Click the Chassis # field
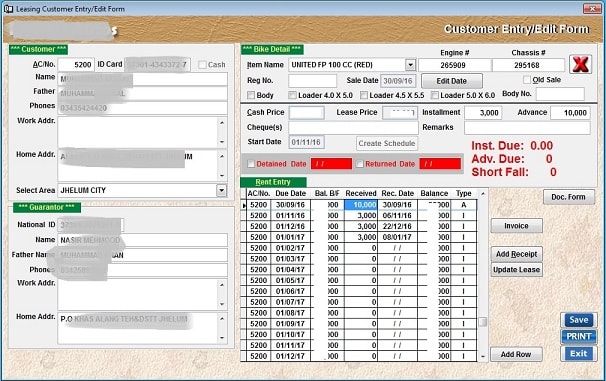Image resolution: width=606 pixels, height=381 pixels. (528, 65)
